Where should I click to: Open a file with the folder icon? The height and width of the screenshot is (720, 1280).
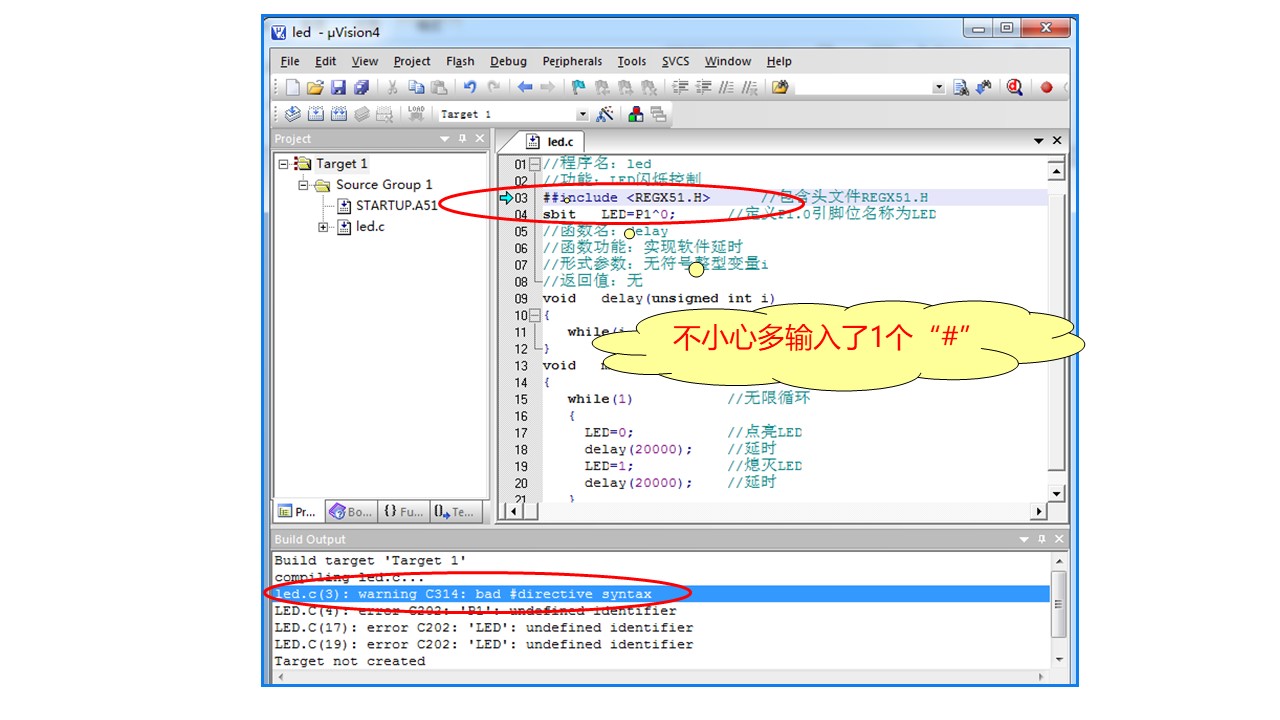coord(315,88)
